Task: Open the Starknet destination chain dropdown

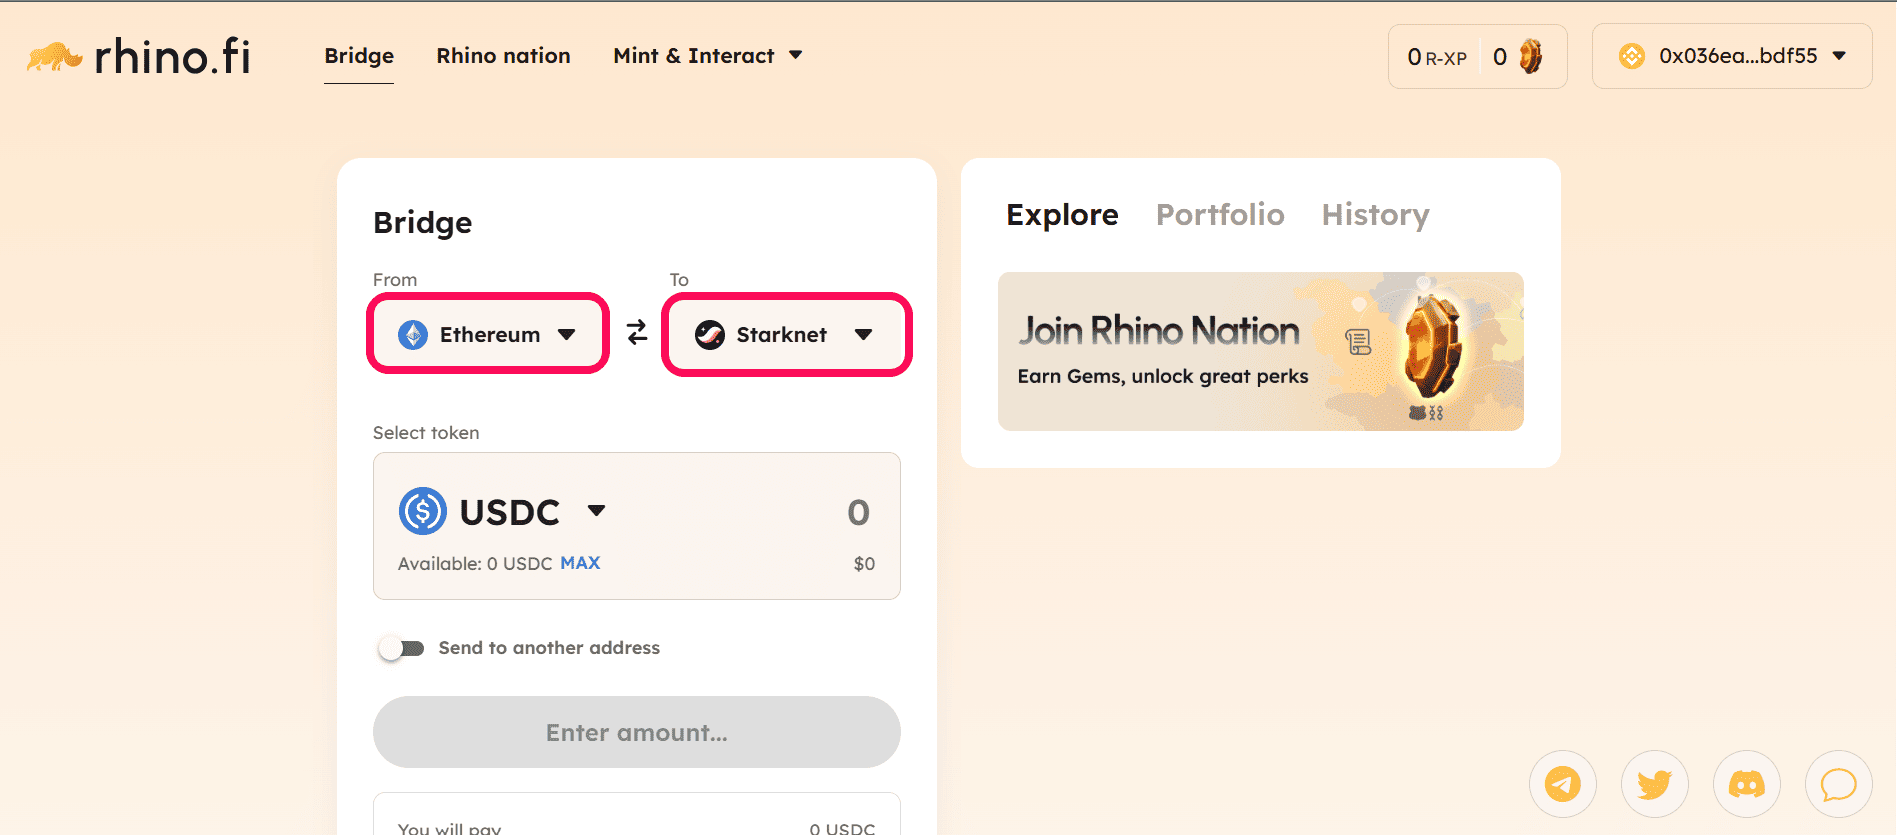Action: click(x=787, y=334)
